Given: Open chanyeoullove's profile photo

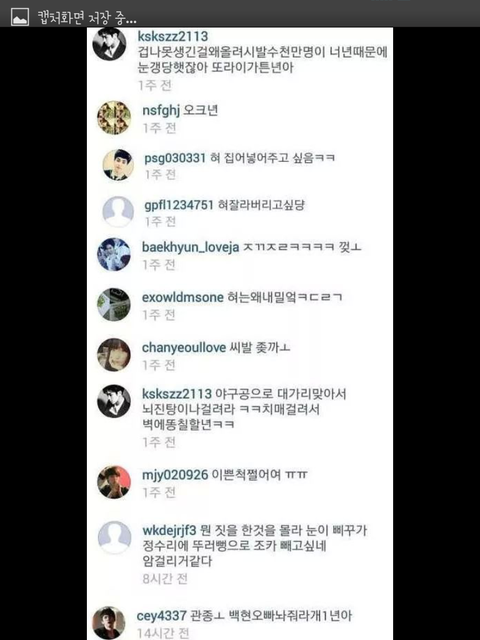Looking at the screenshot, I should [x=114, y=355].
